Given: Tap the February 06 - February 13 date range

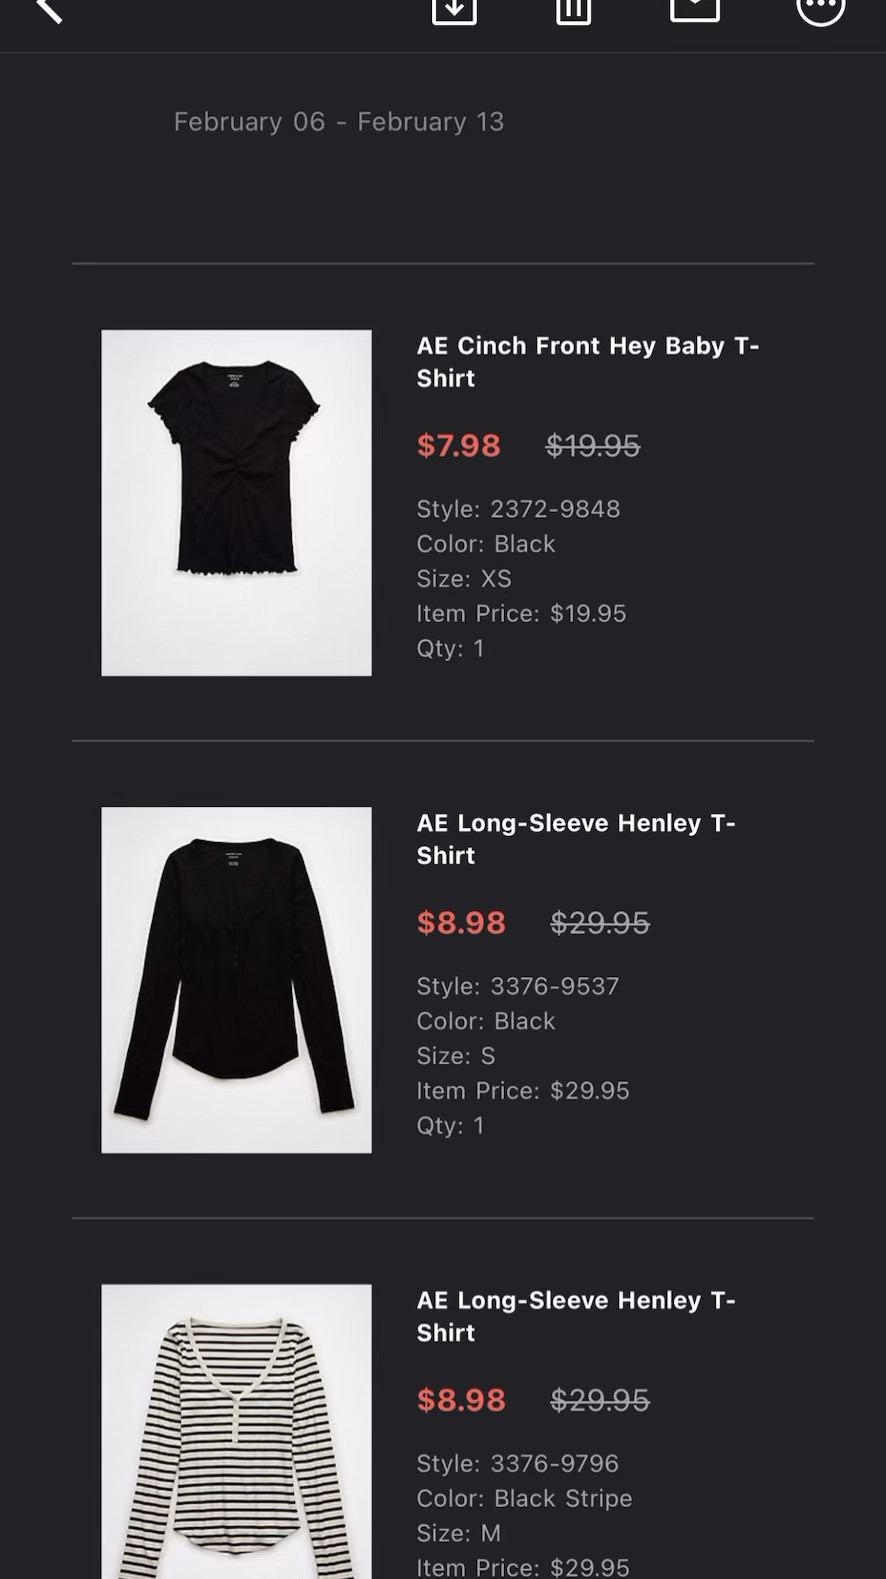Looking at the screenshot, I should click(338, 122).
